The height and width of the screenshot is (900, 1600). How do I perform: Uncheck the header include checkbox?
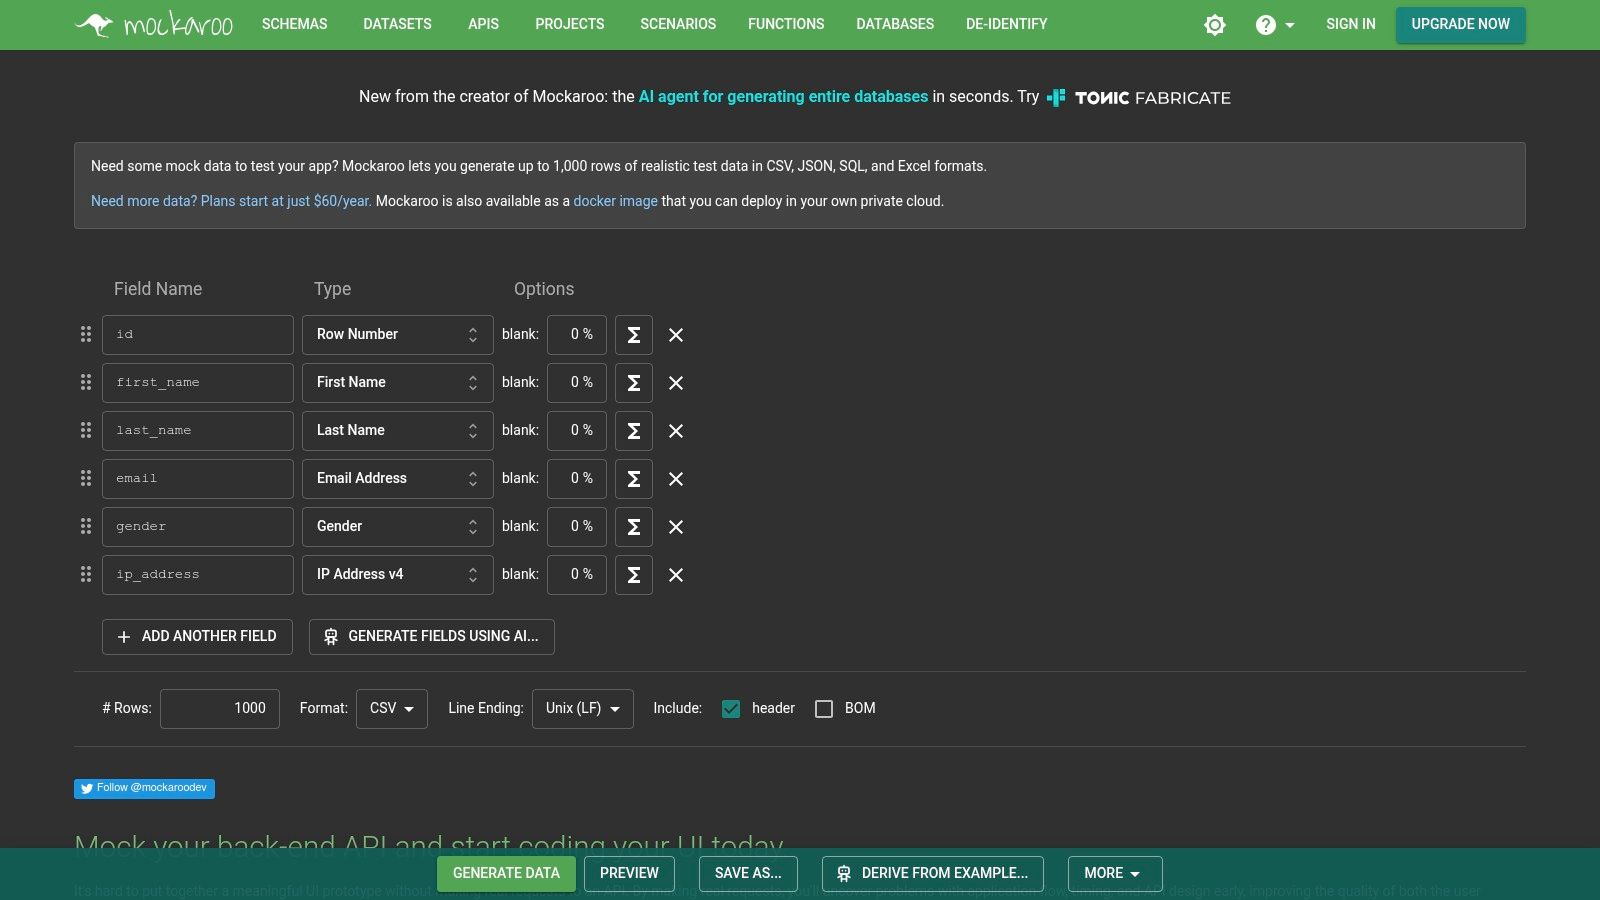point(731,709)
